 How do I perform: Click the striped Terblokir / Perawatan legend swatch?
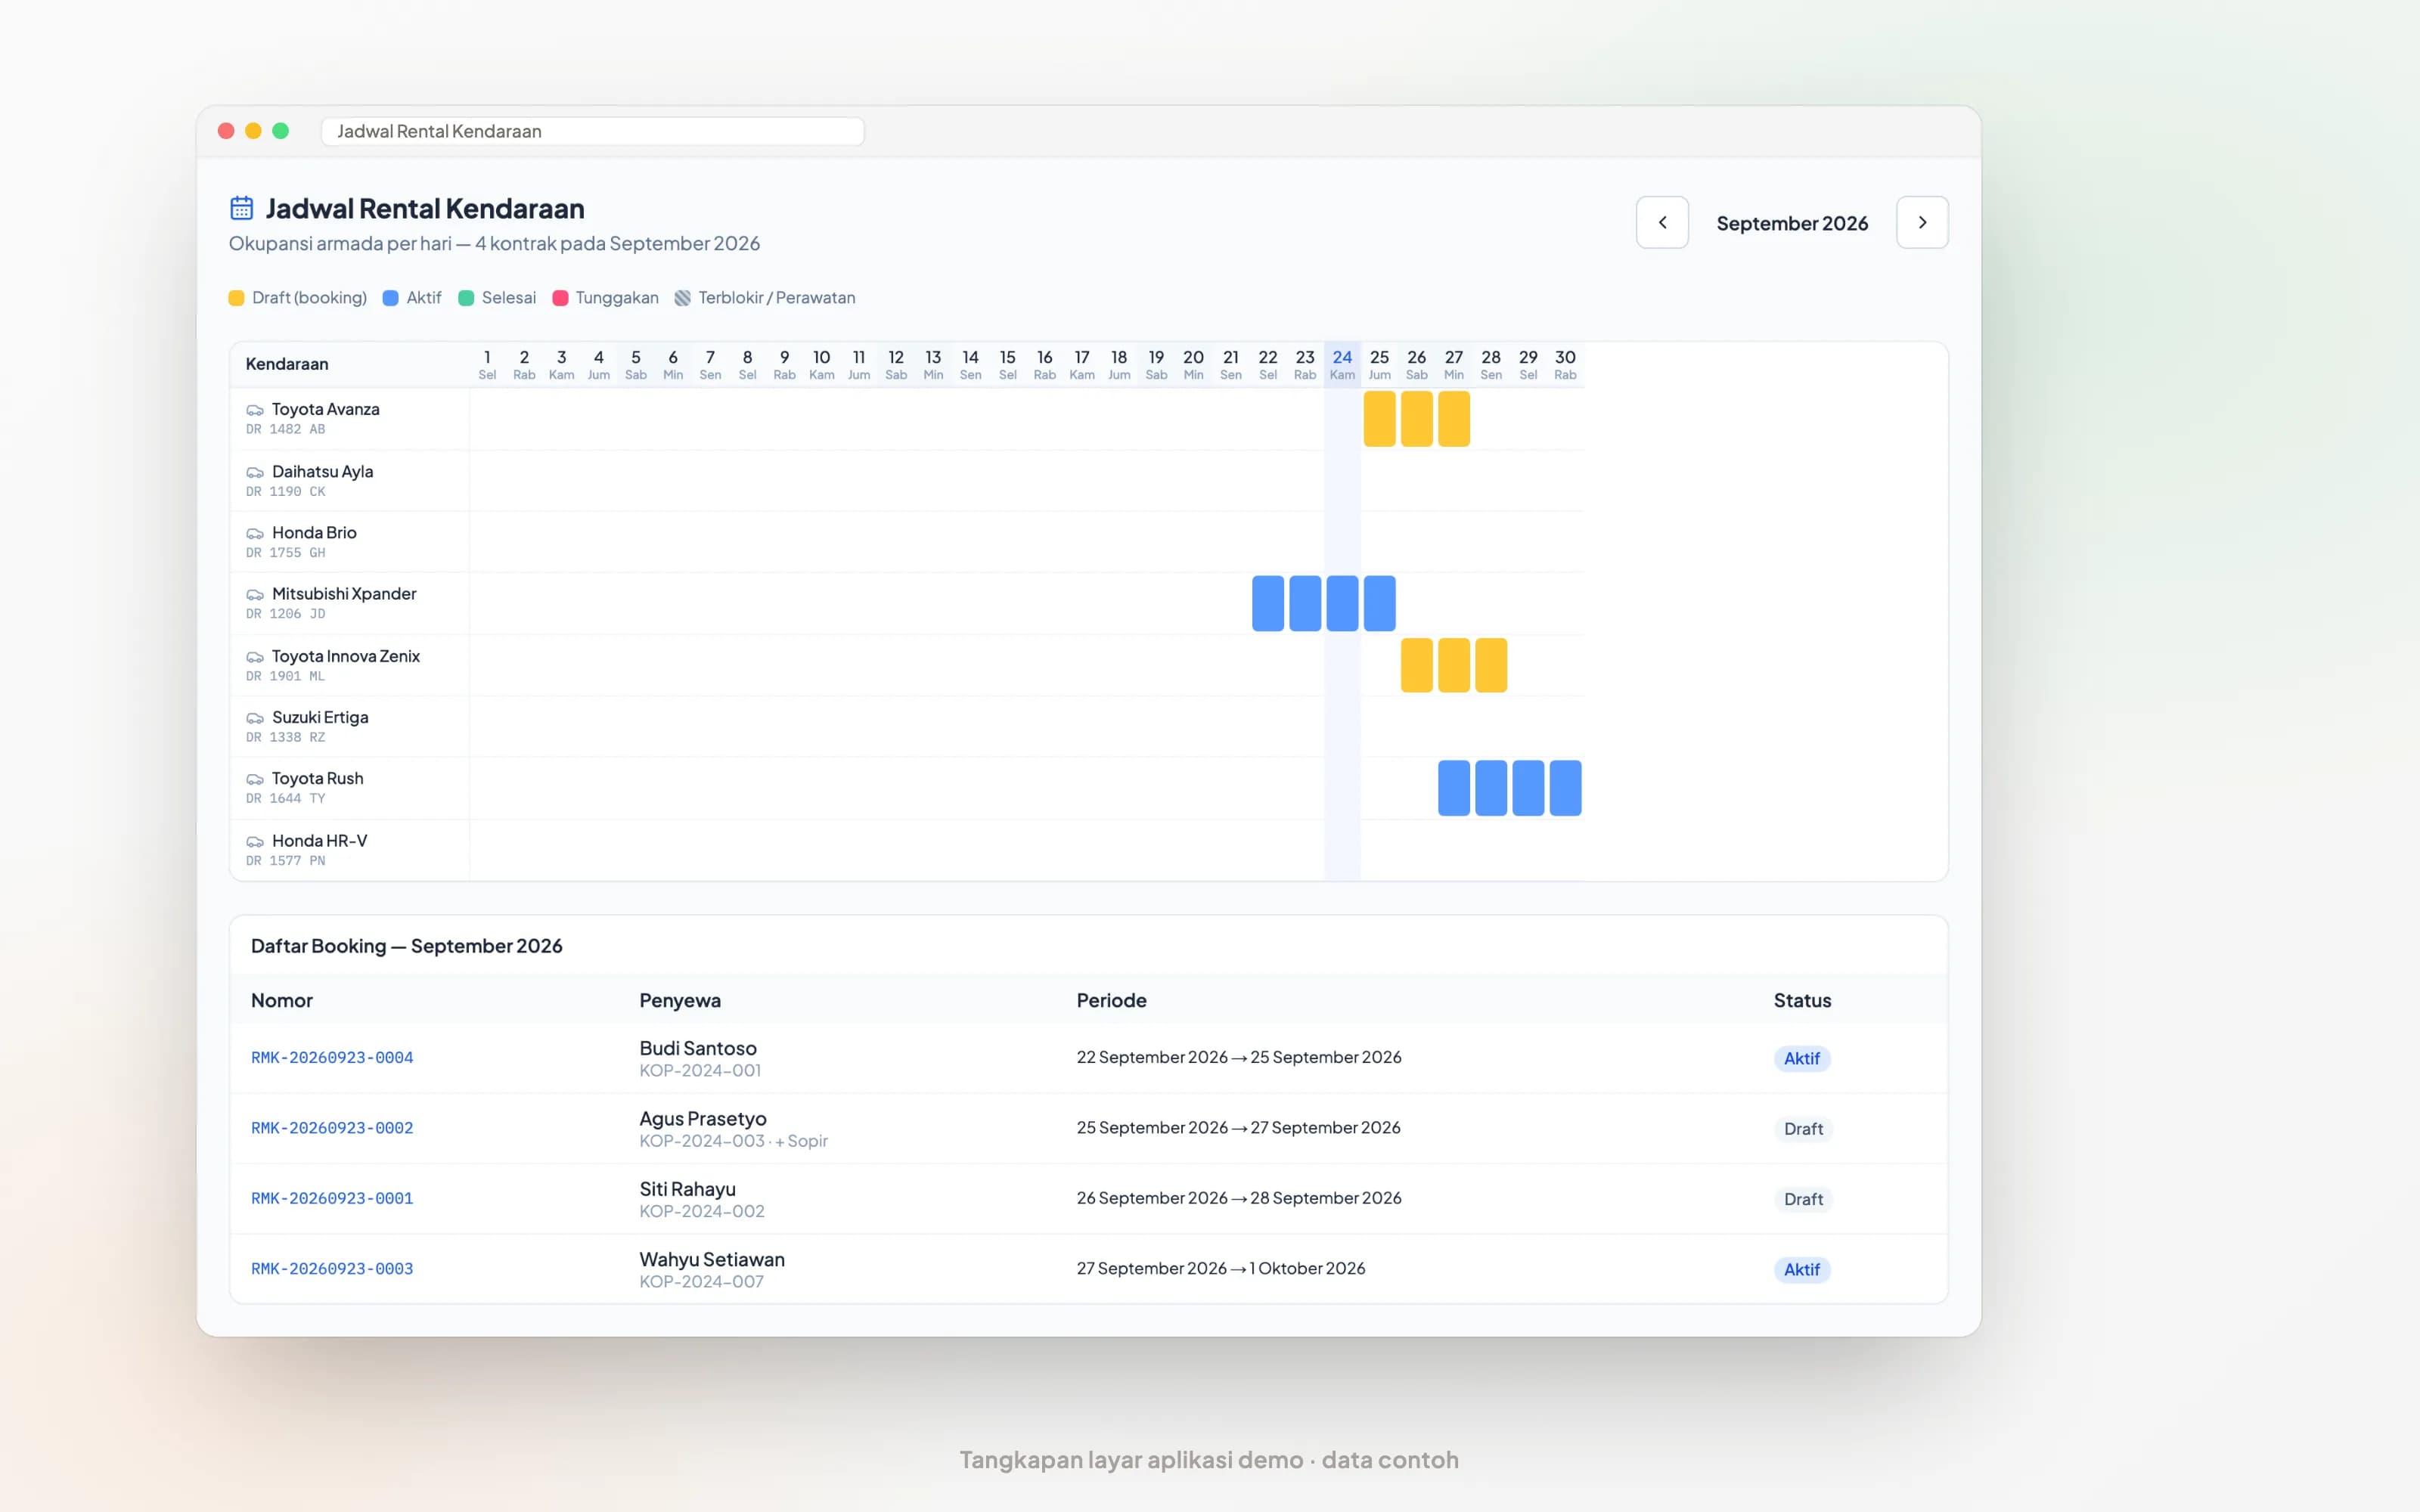[x=682, y=298]
